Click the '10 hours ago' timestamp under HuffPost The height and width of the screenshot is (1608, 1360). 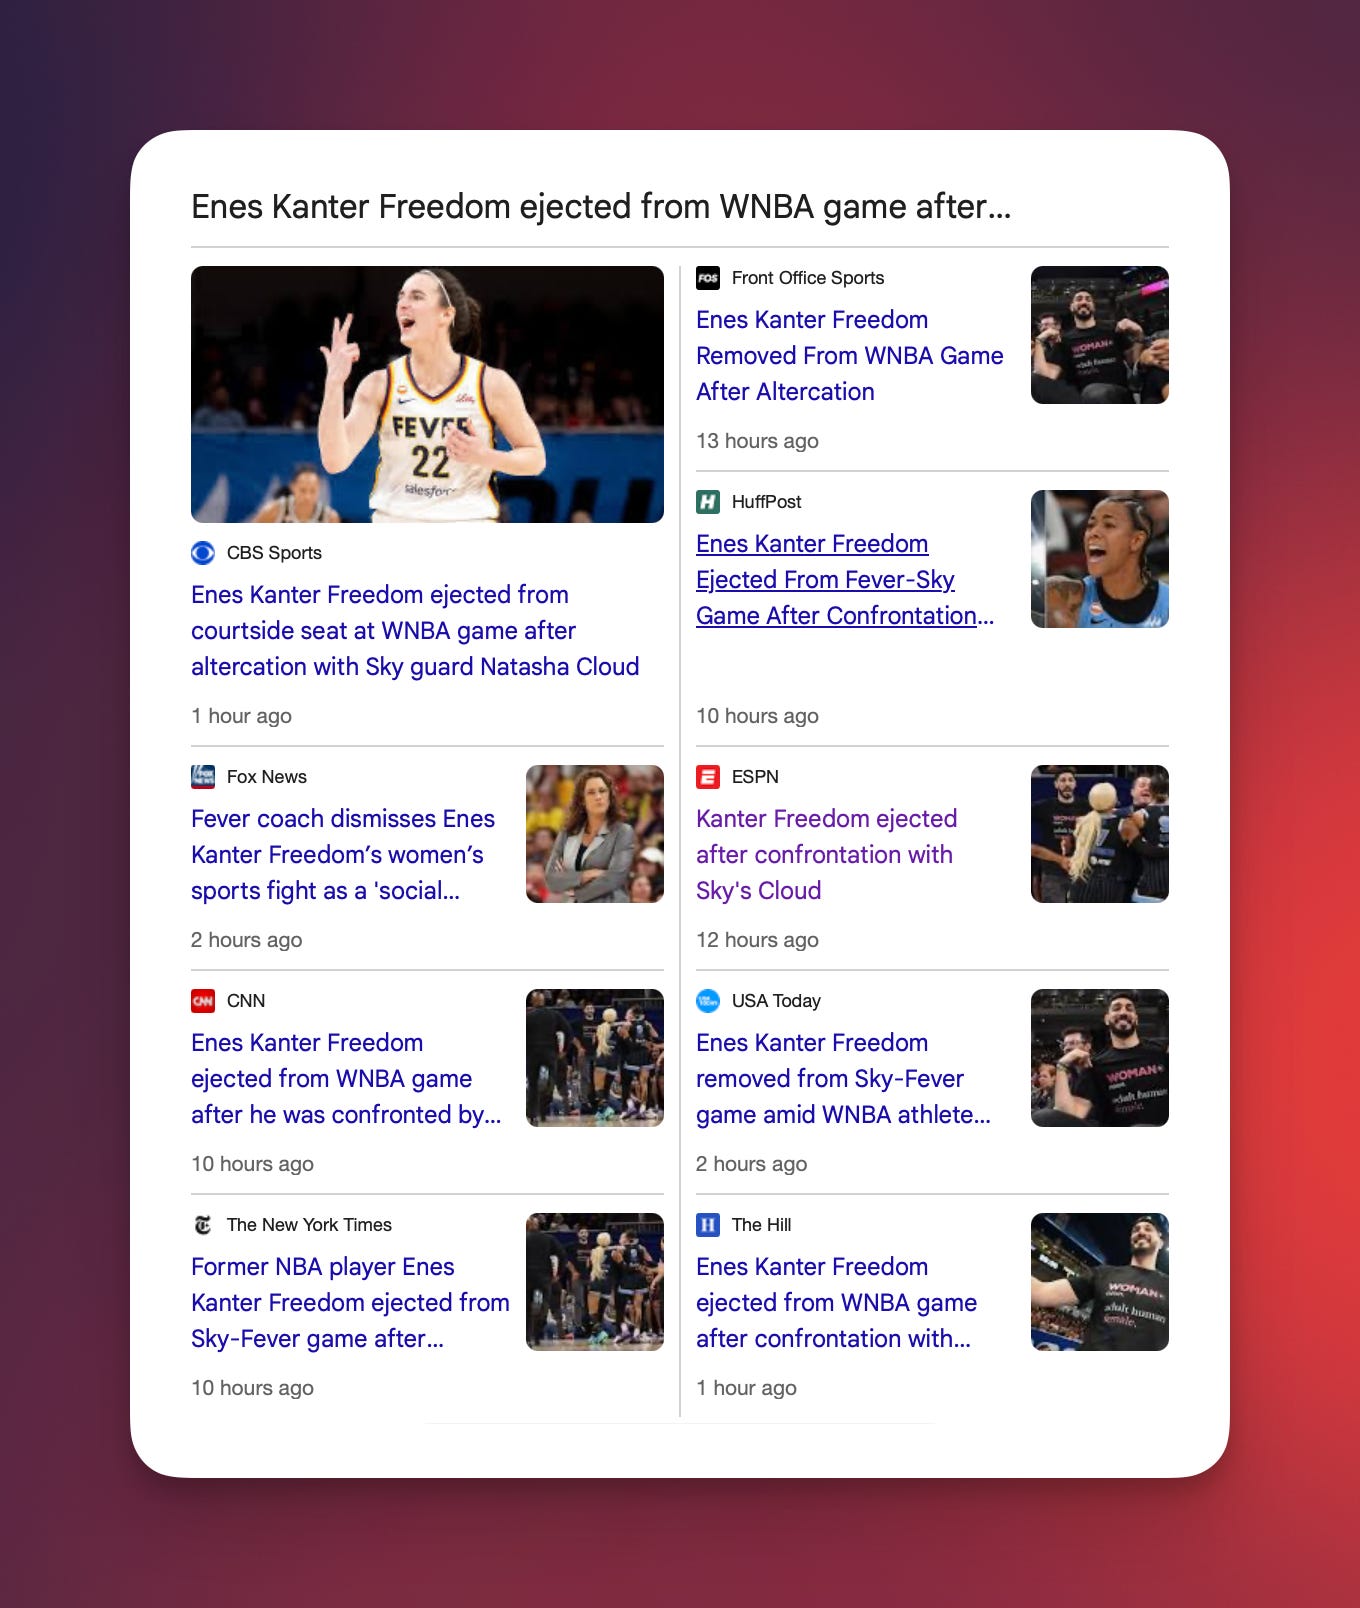click(x=757, y=716)
